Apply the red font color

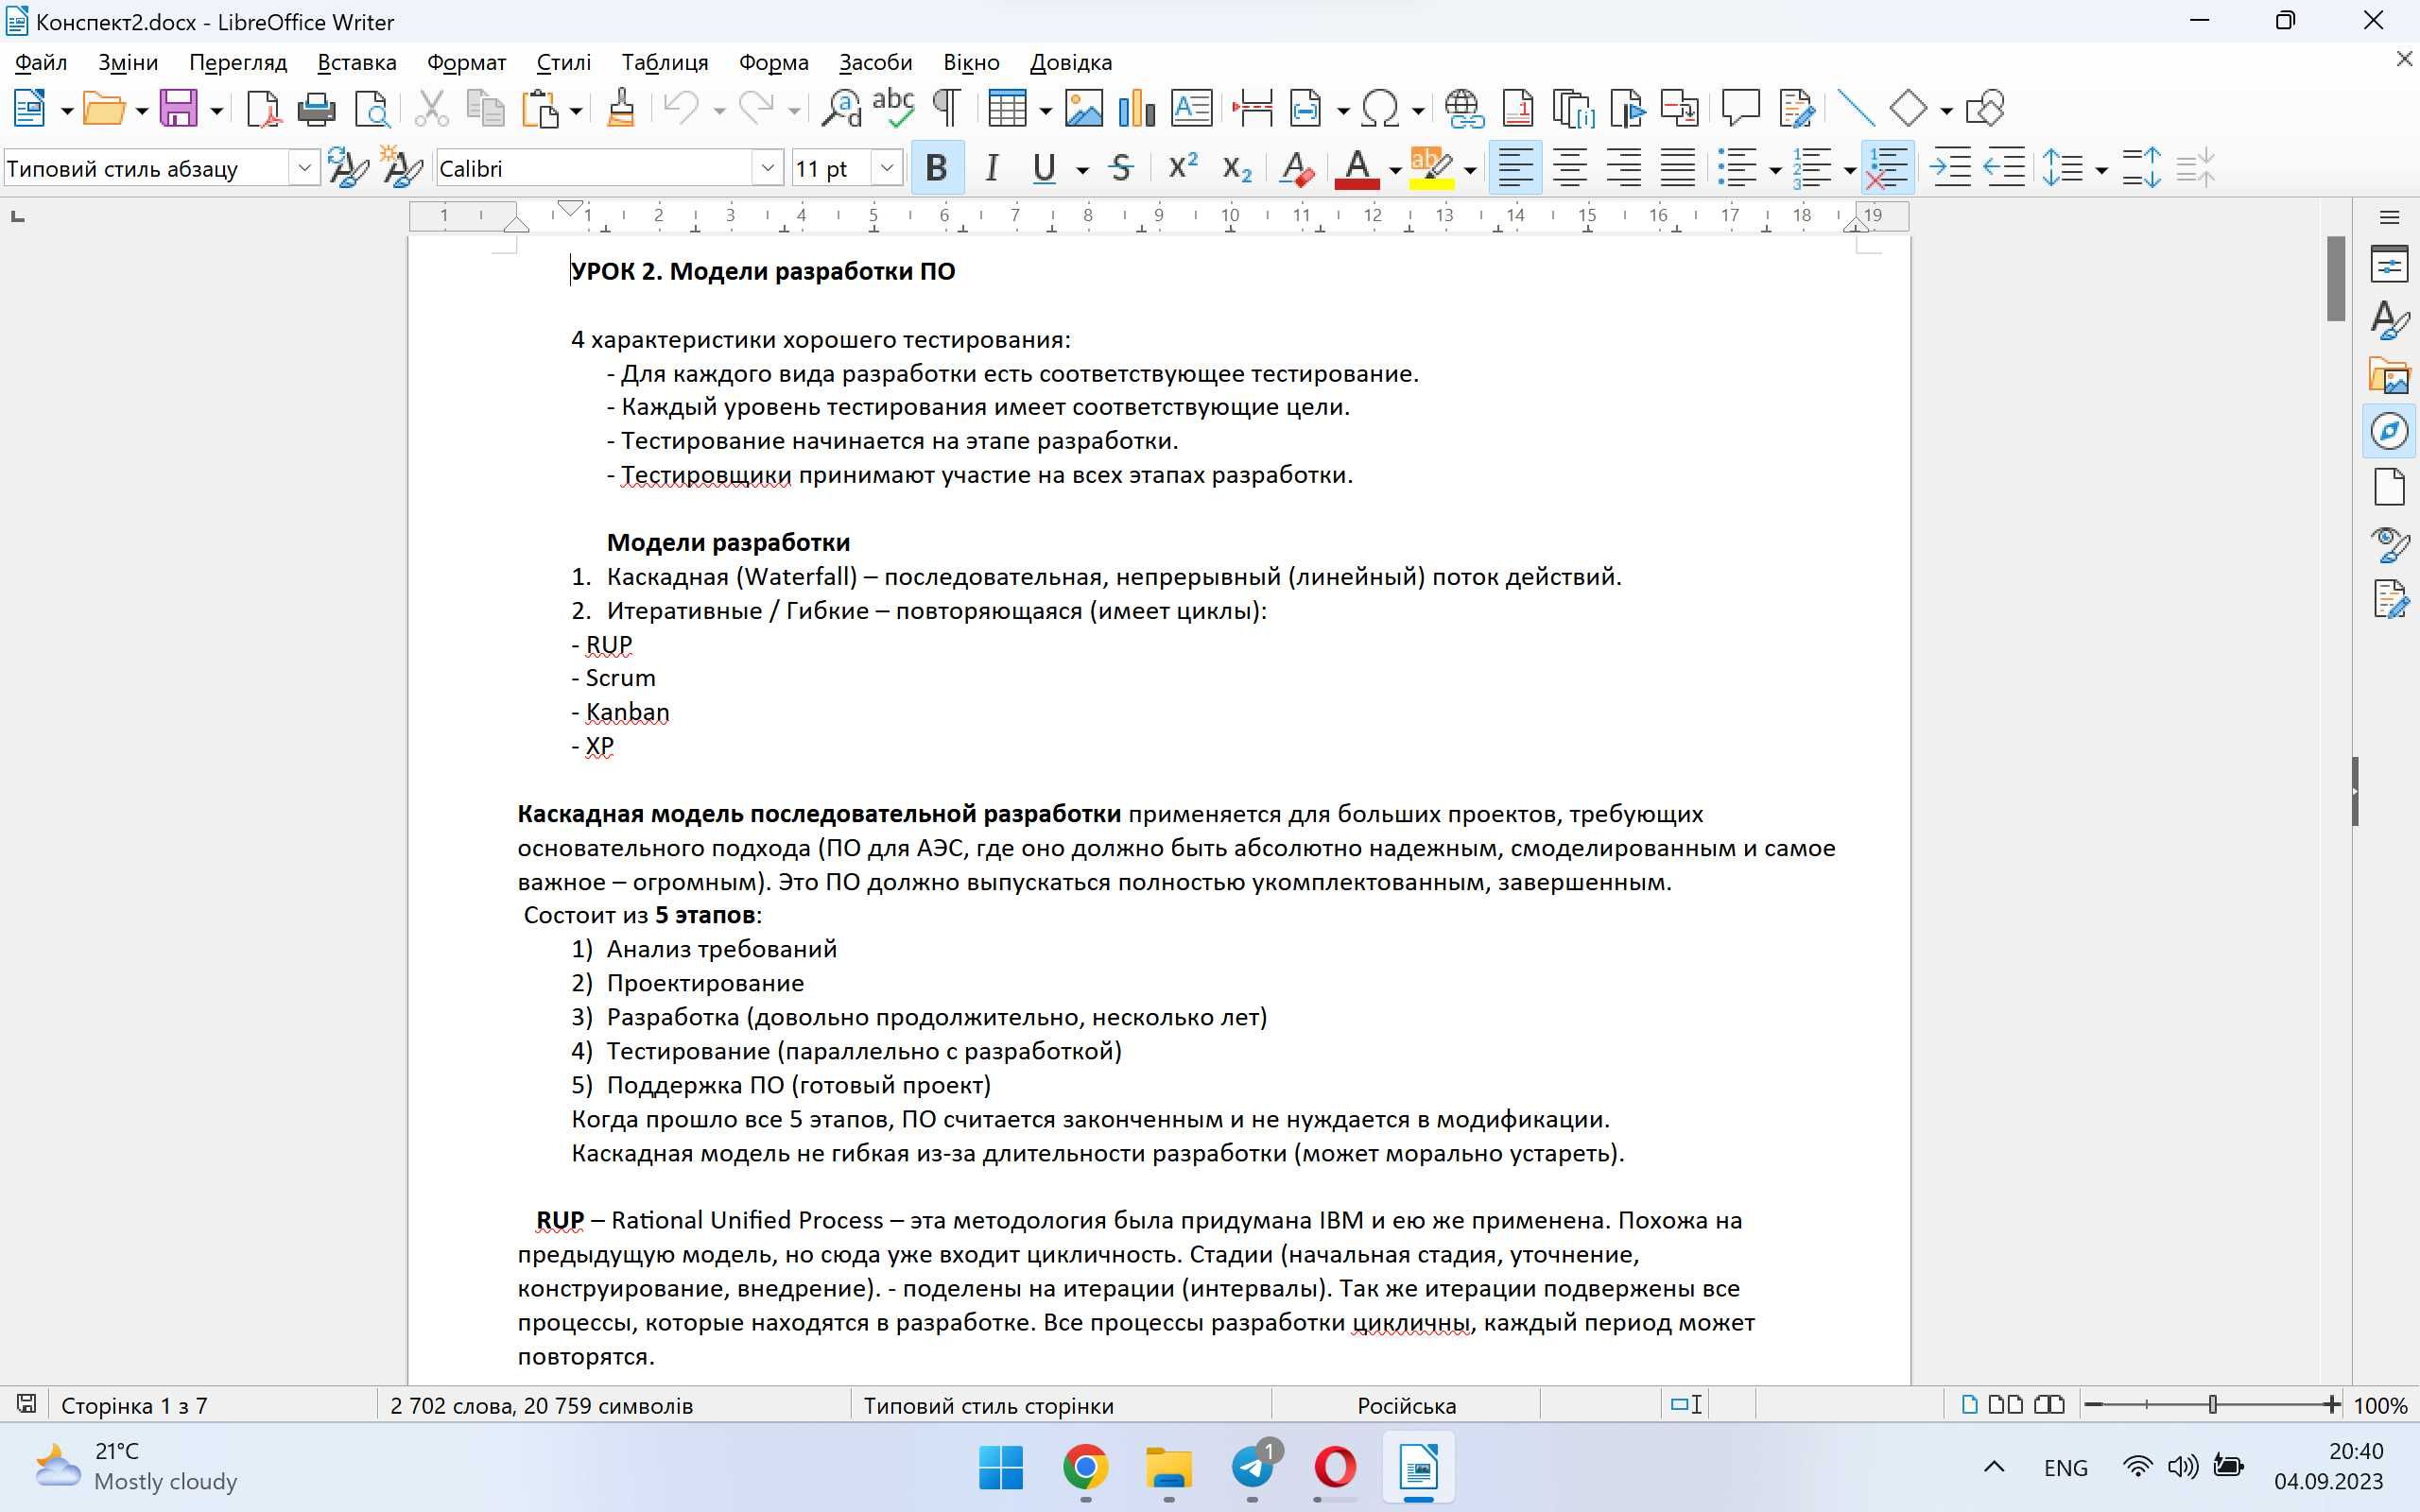1357,168
